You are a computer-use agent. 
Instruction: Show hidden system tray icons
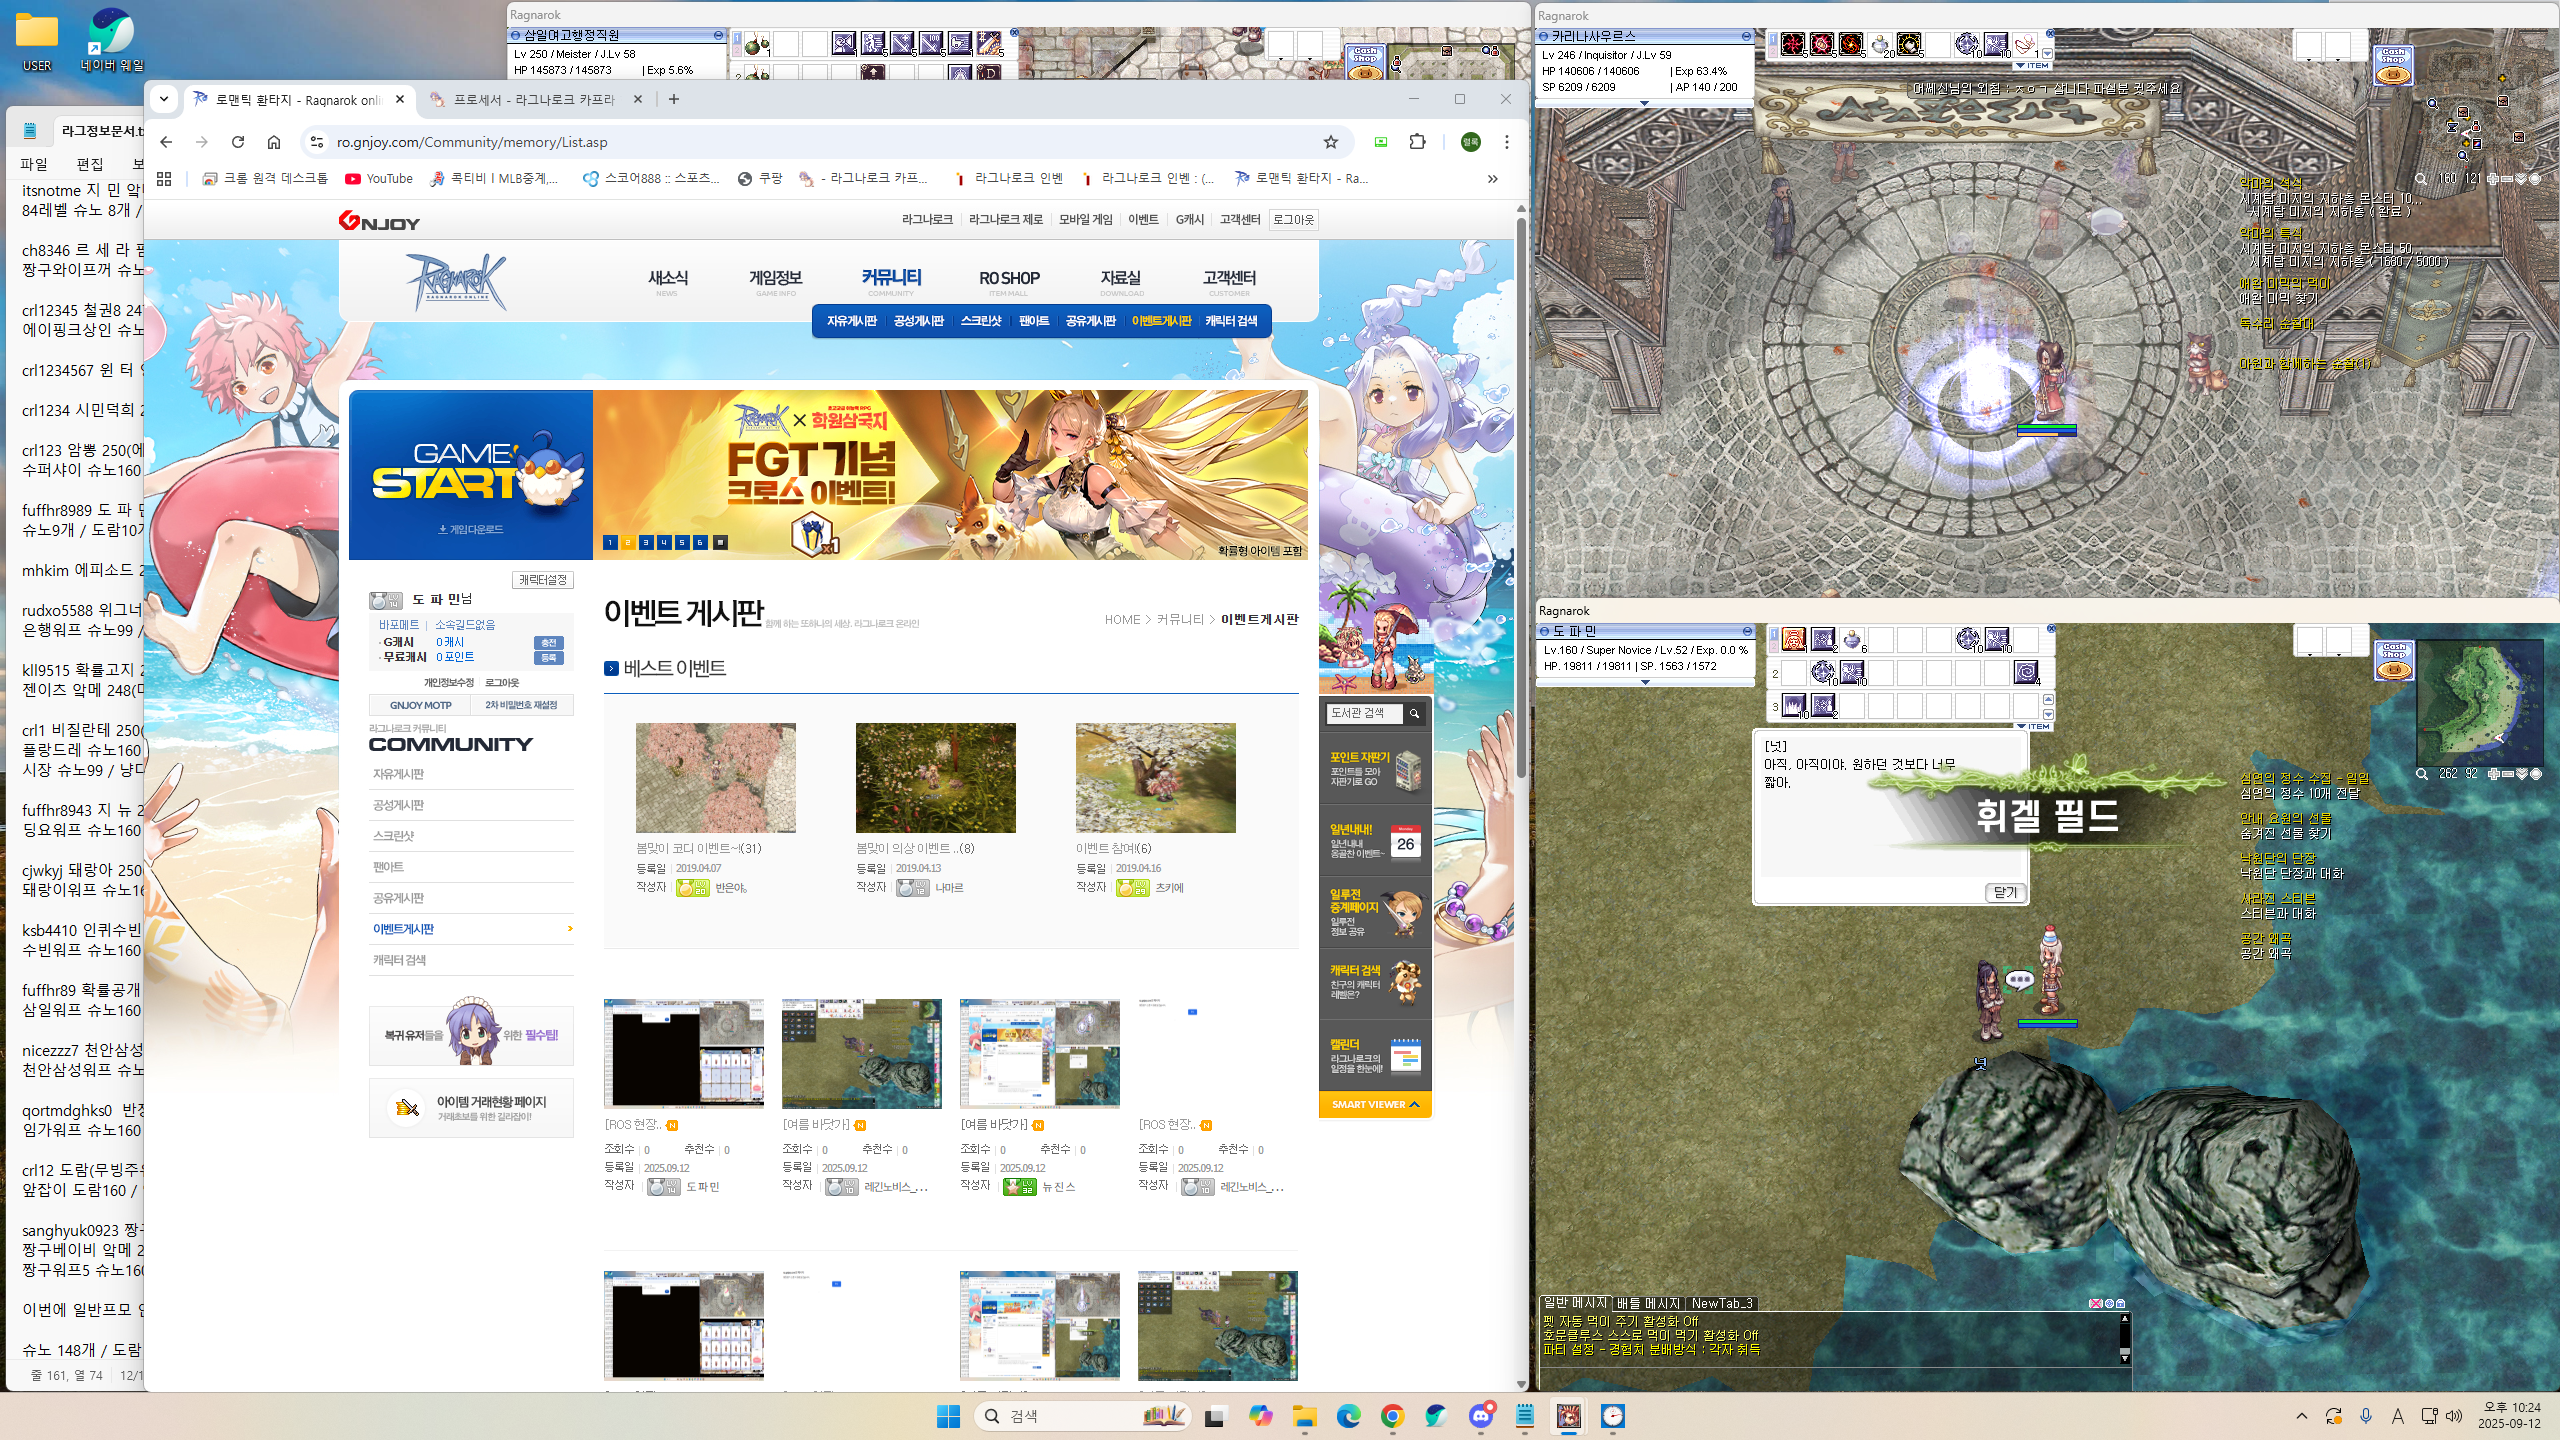(2301, 1416)
